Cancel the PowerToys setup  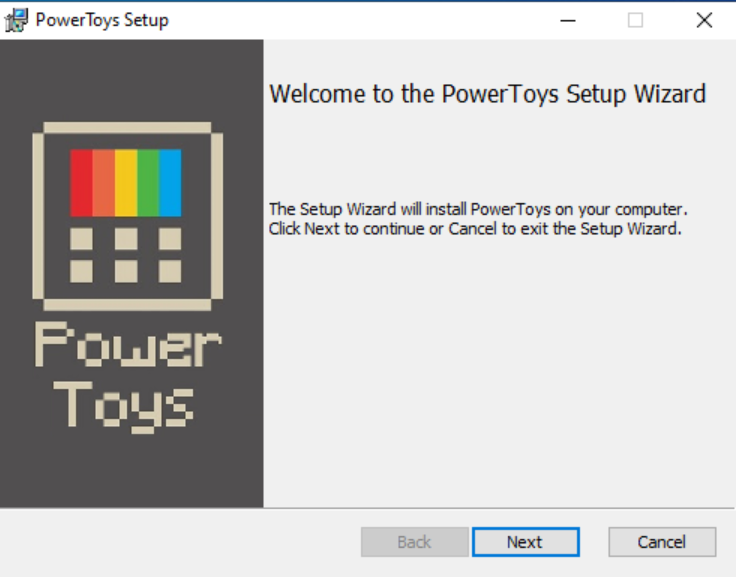pyautogui.click(x=662, y=542)
